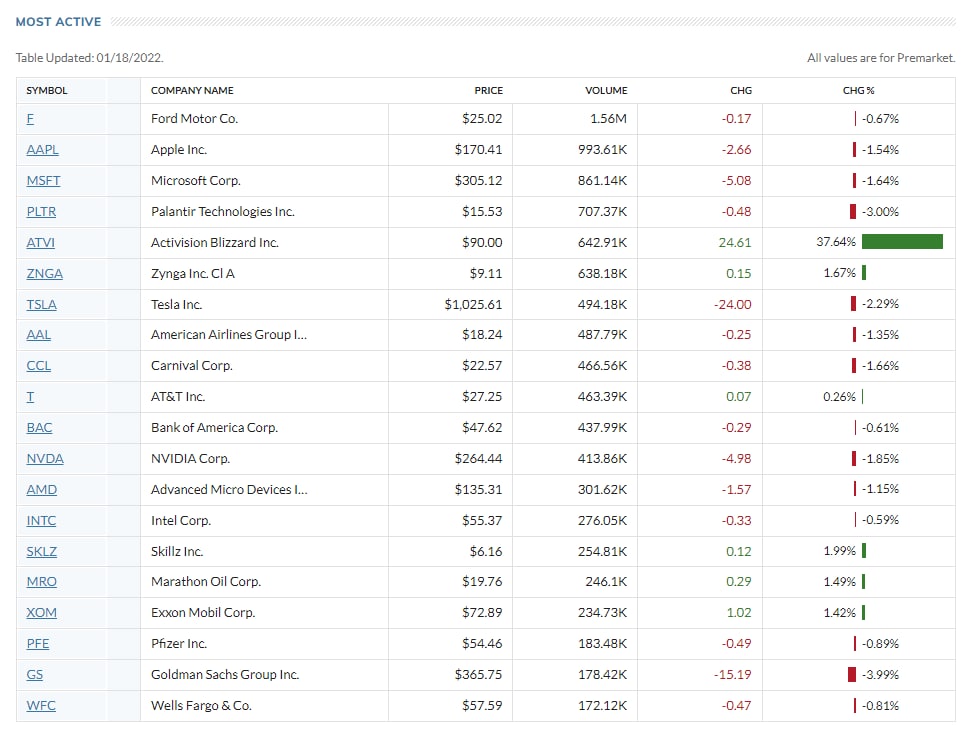The height and width of the screenshot is (734, 972).
Task: Click the MOST ACTIVE section heading
Action: tap(58, 22)
